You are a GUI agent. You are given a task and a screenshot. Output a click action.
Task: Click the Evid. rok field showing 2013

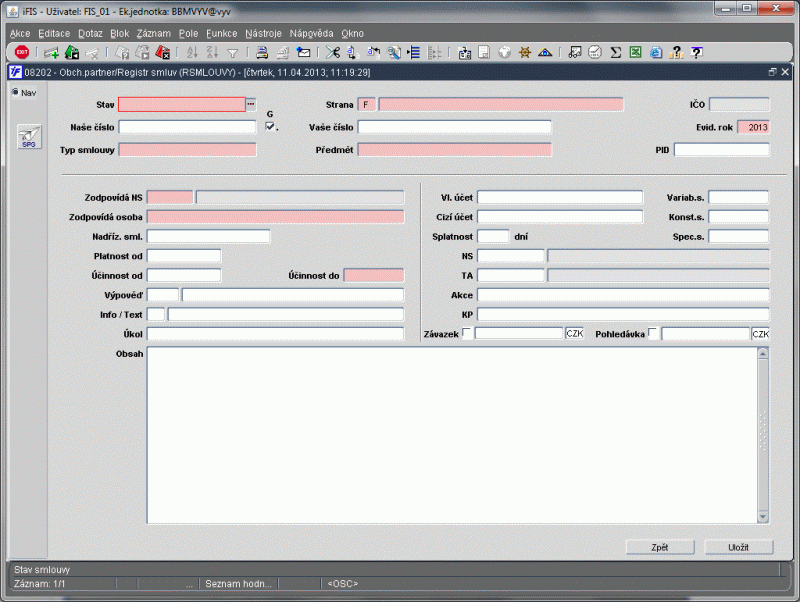coord(753,127)
